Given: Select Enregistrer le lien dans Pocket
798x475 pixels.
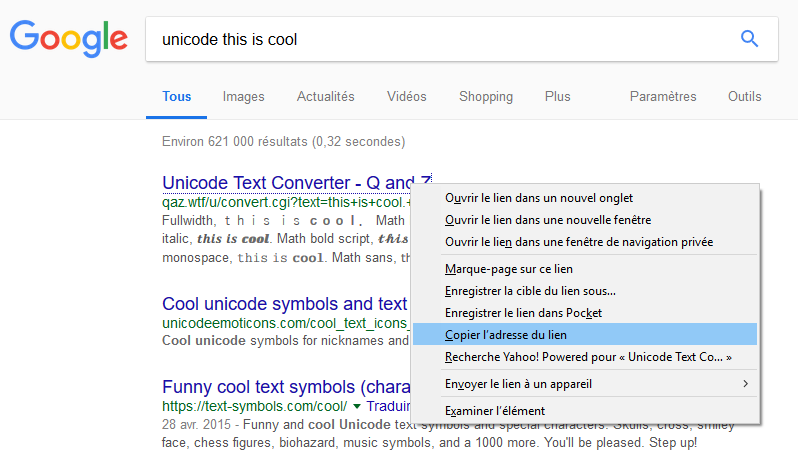Looking at the screenshot, I should pos(523,313).
